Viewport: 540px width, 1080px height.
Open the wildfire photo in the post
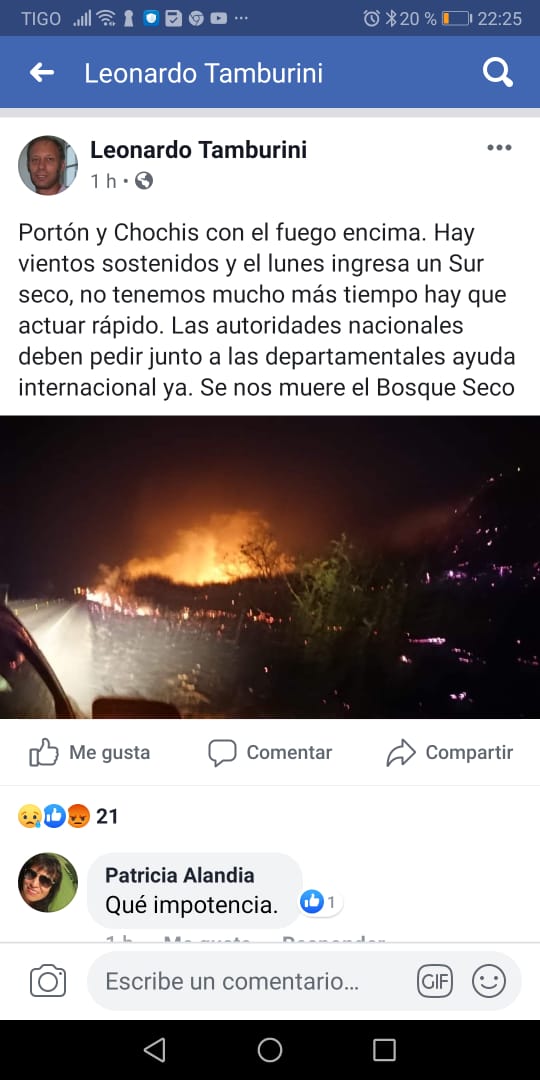[270, 567]
